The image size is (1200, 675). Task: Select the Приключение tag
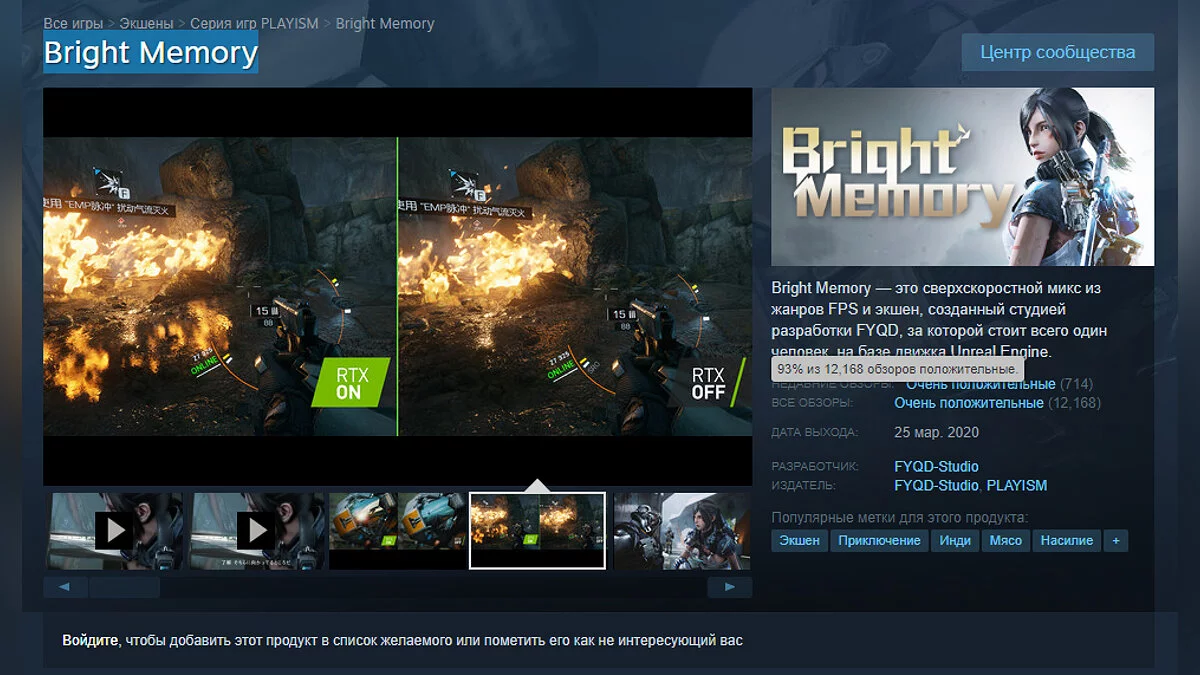click(x=879, y=540)
